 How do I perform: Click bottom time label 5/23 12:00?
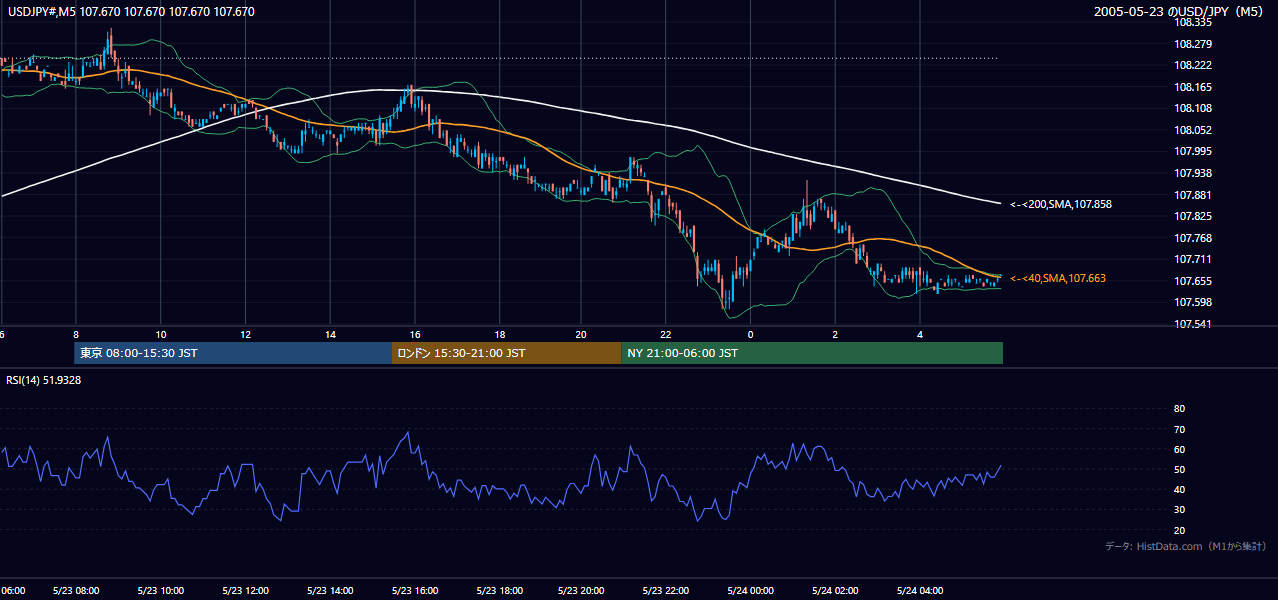(246, 591)
